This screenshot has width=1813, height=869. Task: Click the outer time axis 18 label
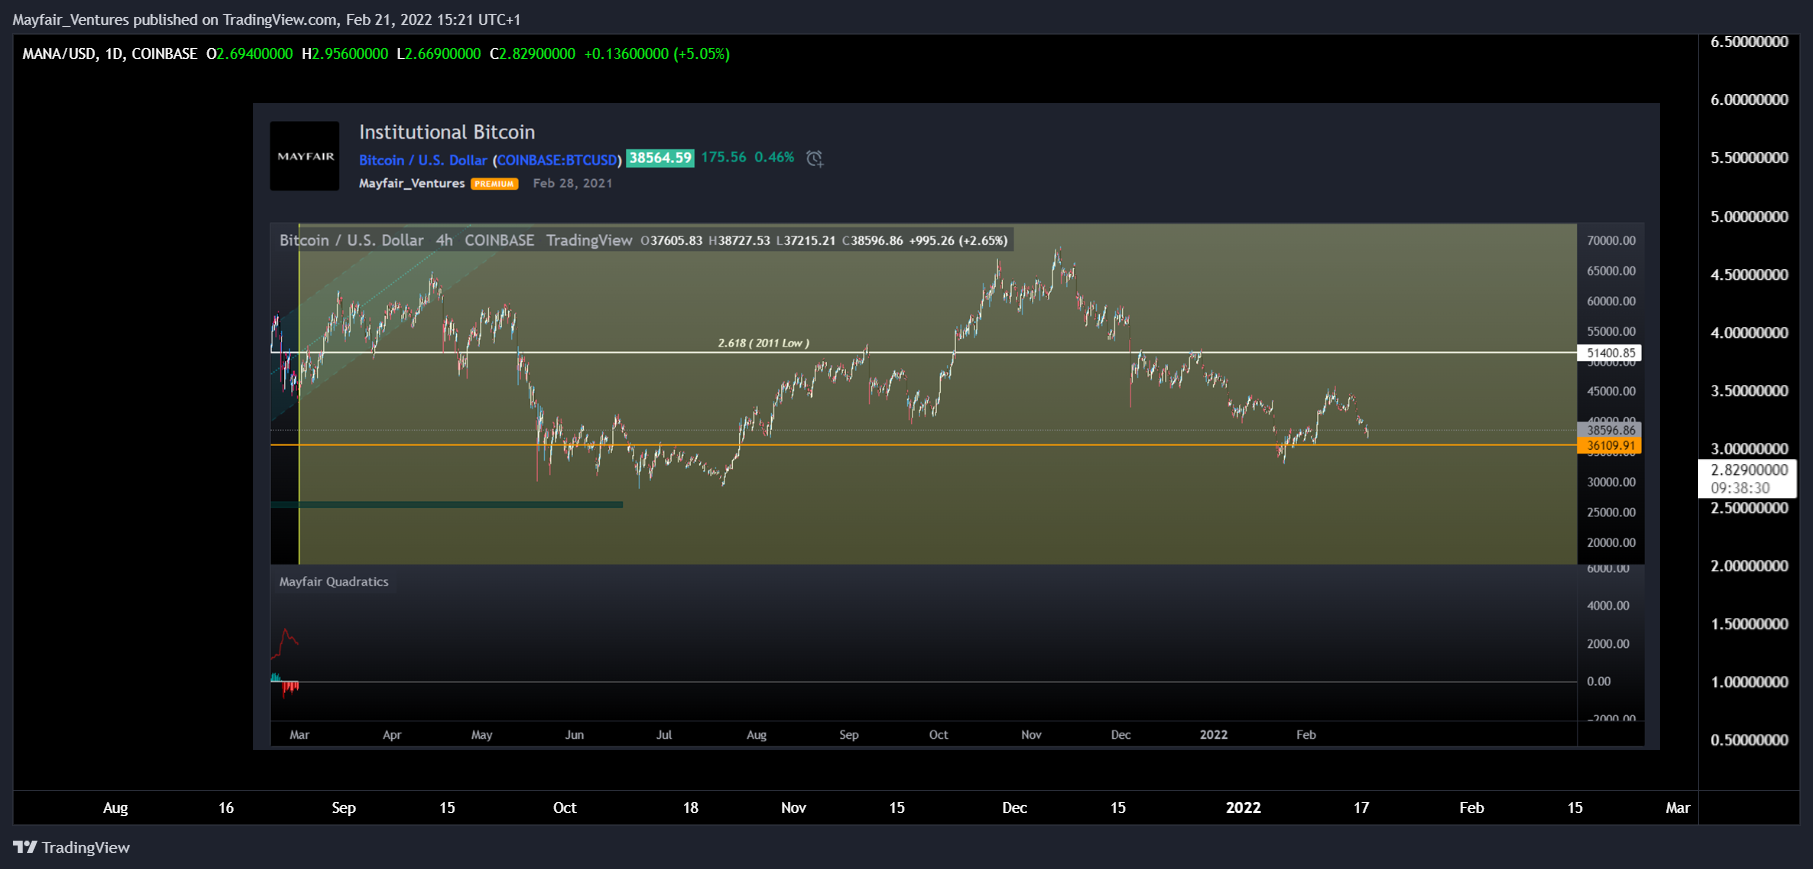click(690, 808)
